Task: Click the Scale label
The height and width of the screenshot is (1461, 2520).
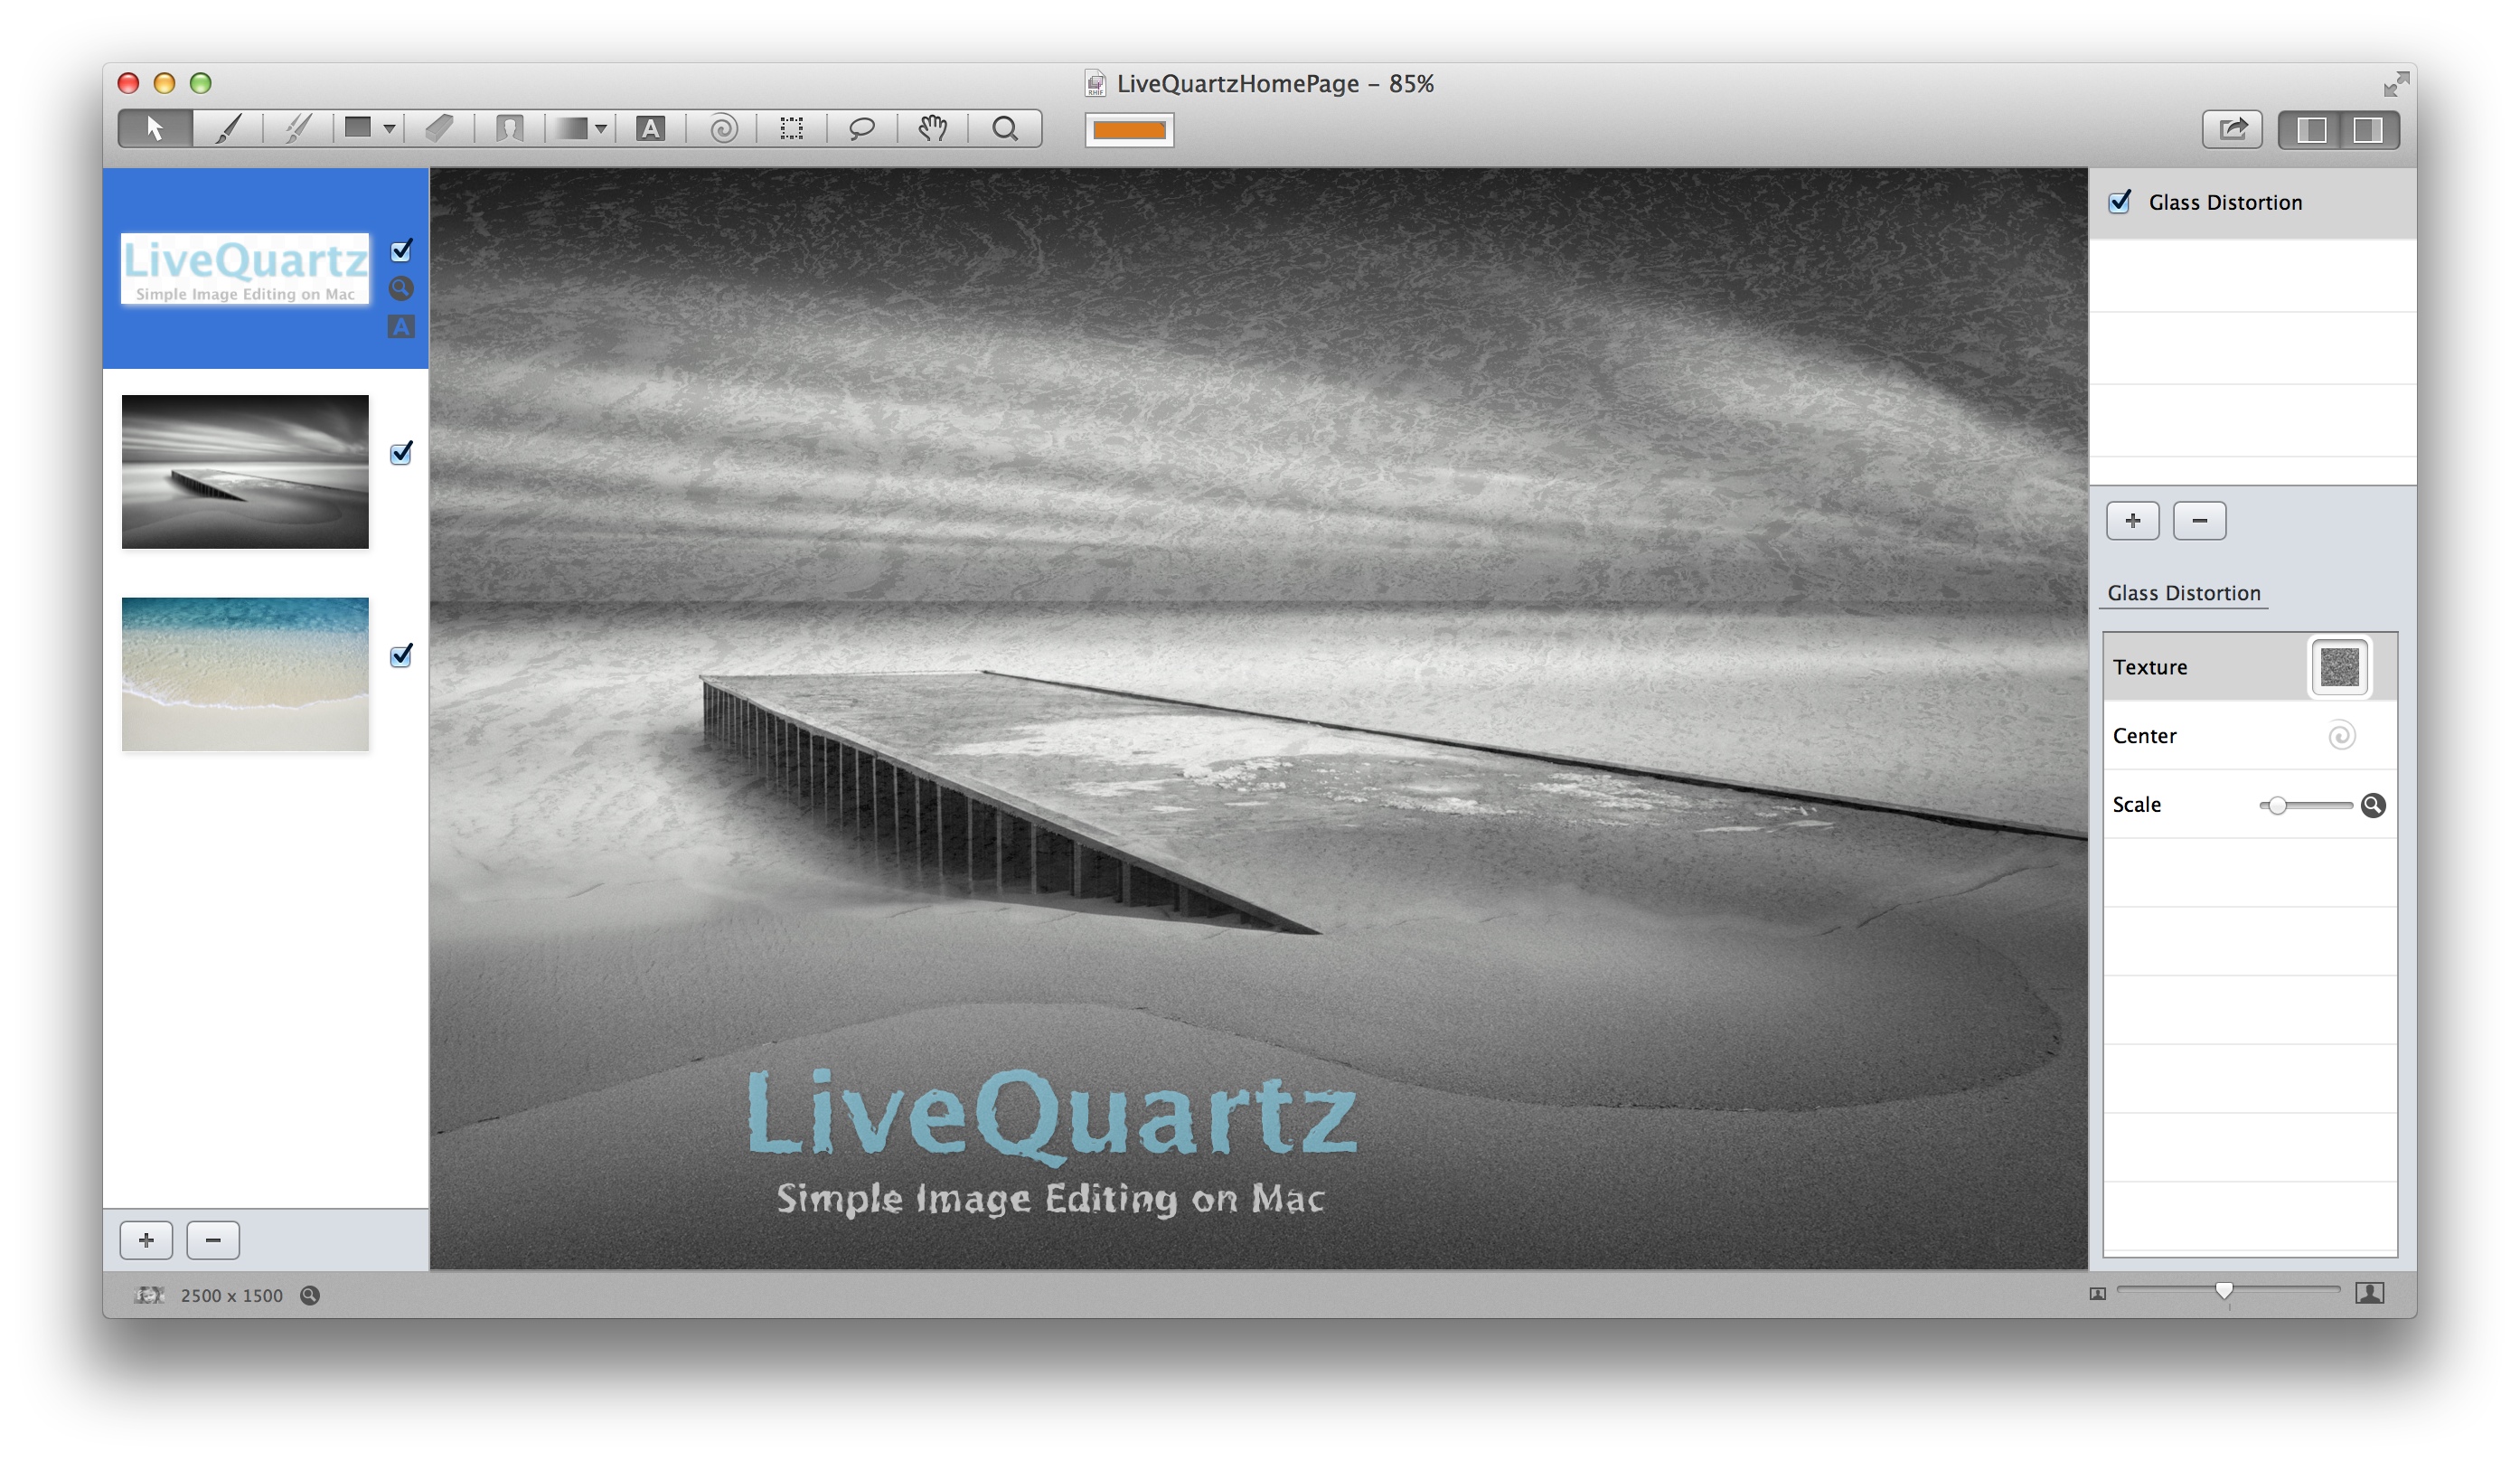Action: [2137, 805]
